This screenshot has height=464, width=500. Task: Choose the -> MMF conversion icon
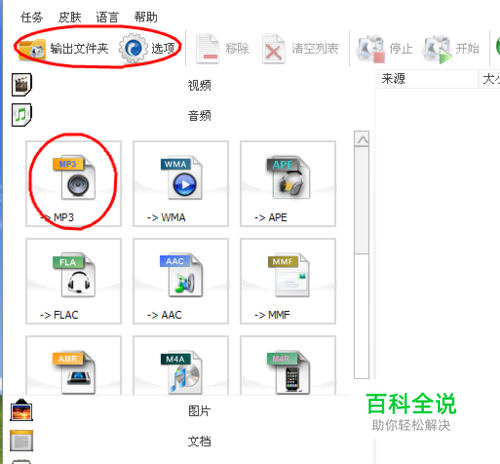tap(288, 281)
